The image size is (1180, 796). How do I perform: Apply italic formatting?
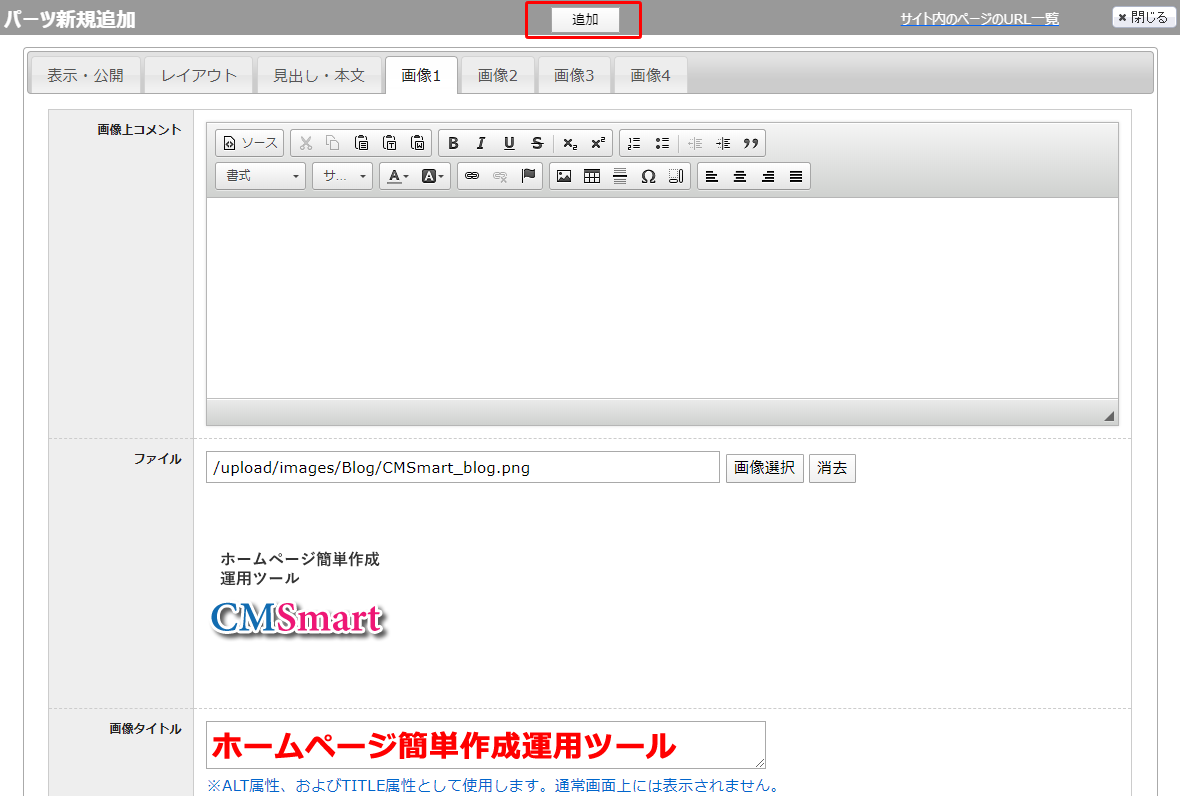tap(481, 143)
